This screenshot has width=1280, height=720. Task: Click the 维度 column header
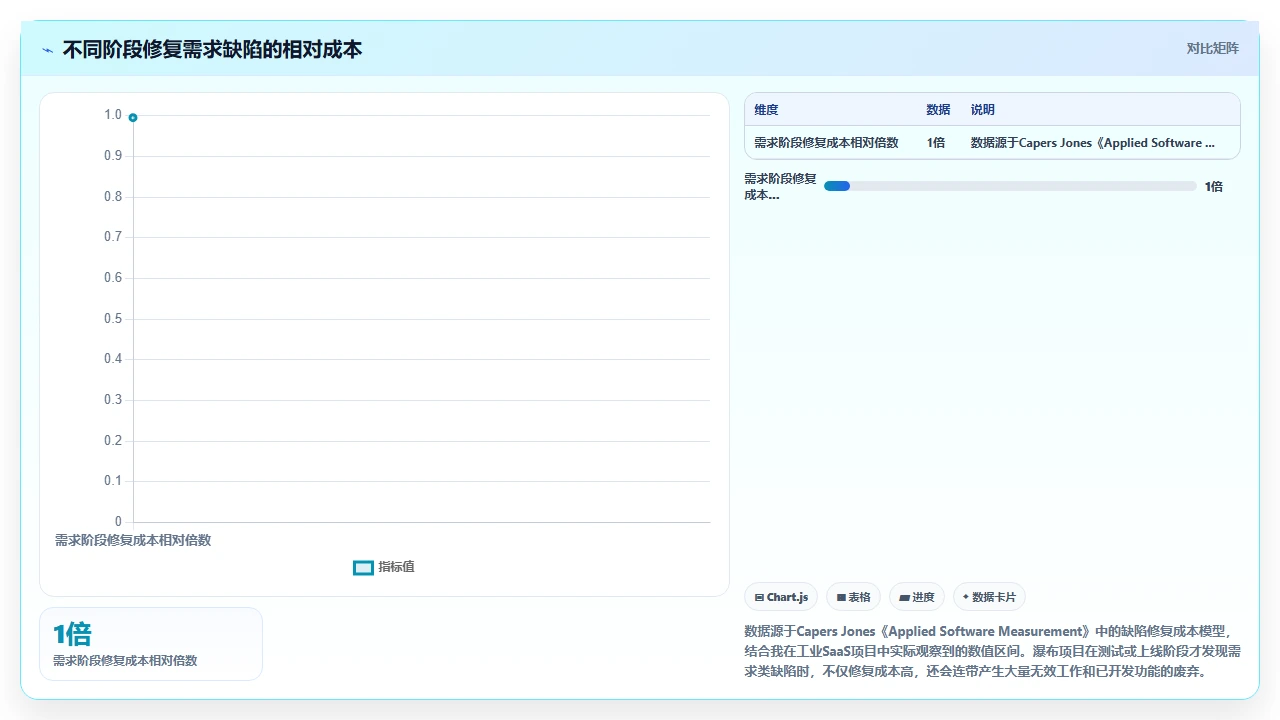[766, 110]
